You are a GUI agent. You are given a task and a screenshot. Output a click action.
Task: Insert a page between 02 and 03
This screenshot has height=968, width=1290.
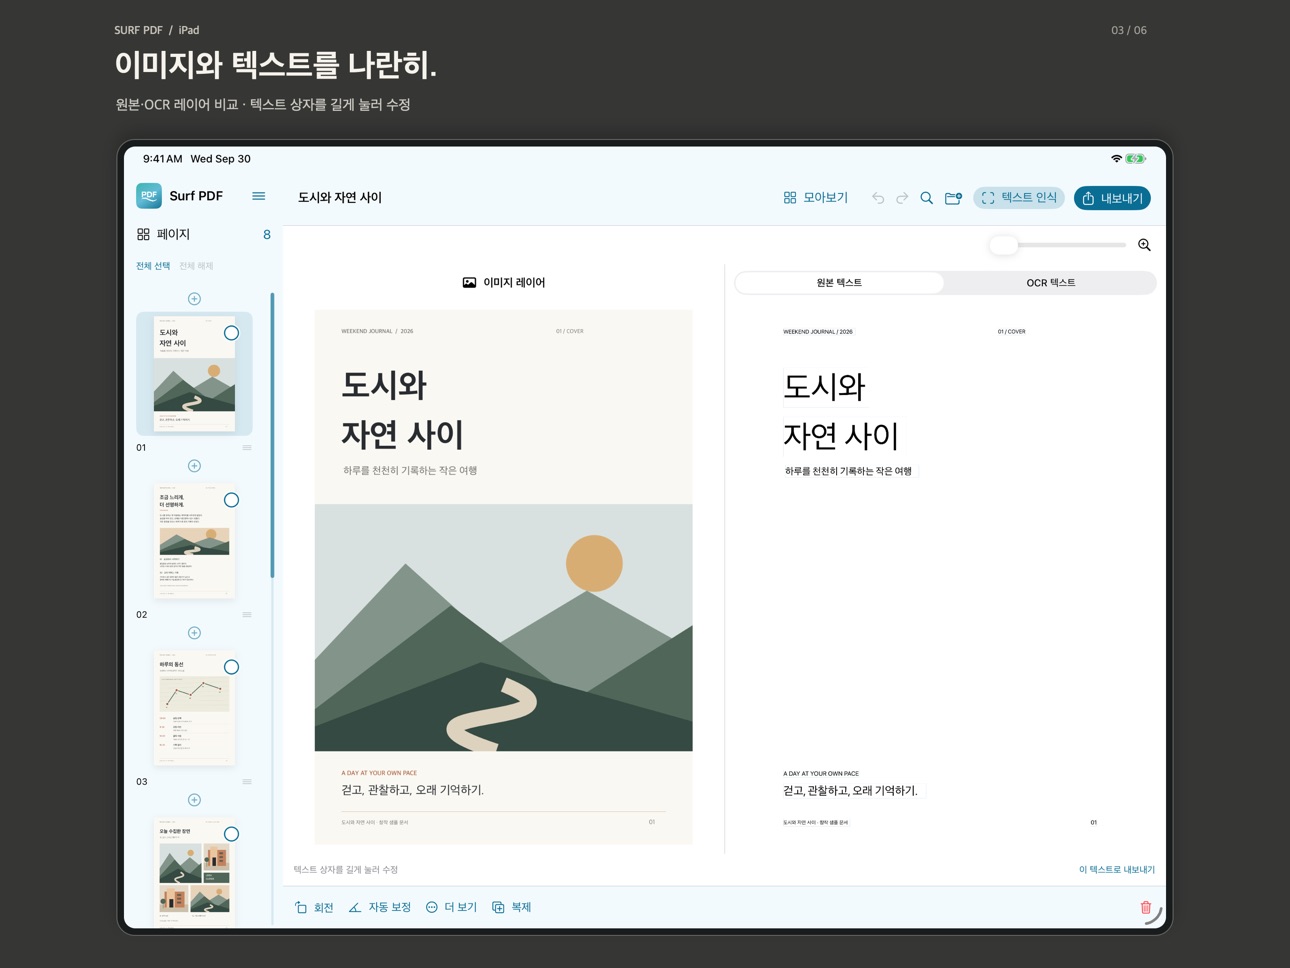tap(195, 633)
